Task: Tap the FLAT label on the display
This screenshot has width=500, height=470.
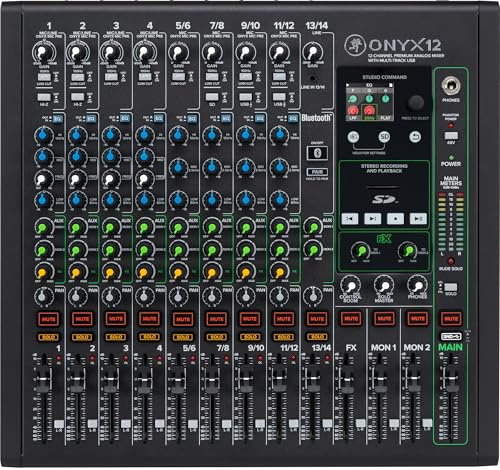Action: 385,118
